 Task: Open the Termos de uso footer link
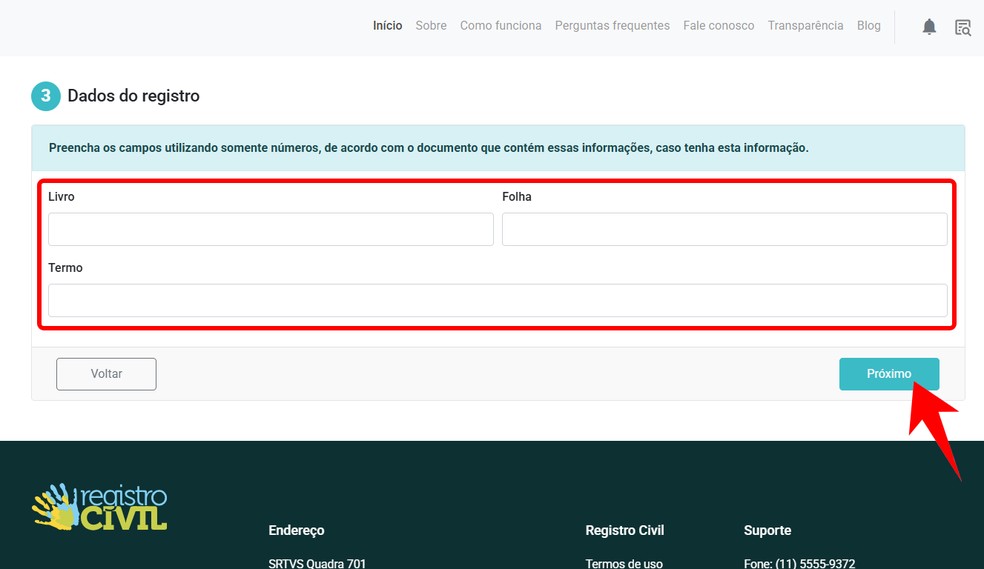click(x=624, y=563)
